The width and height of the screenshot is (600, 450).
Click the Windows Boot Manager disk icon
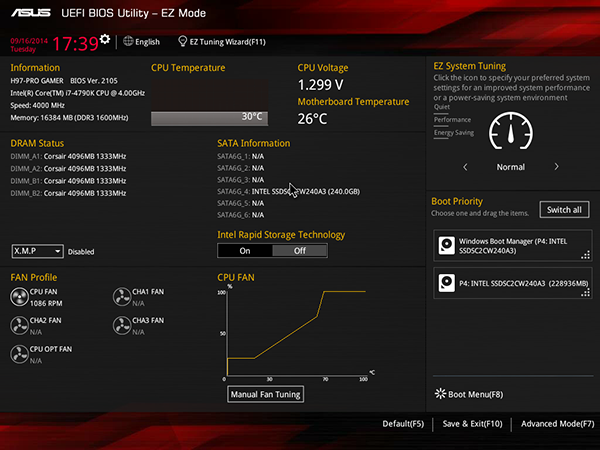click(x=447, y=245)
